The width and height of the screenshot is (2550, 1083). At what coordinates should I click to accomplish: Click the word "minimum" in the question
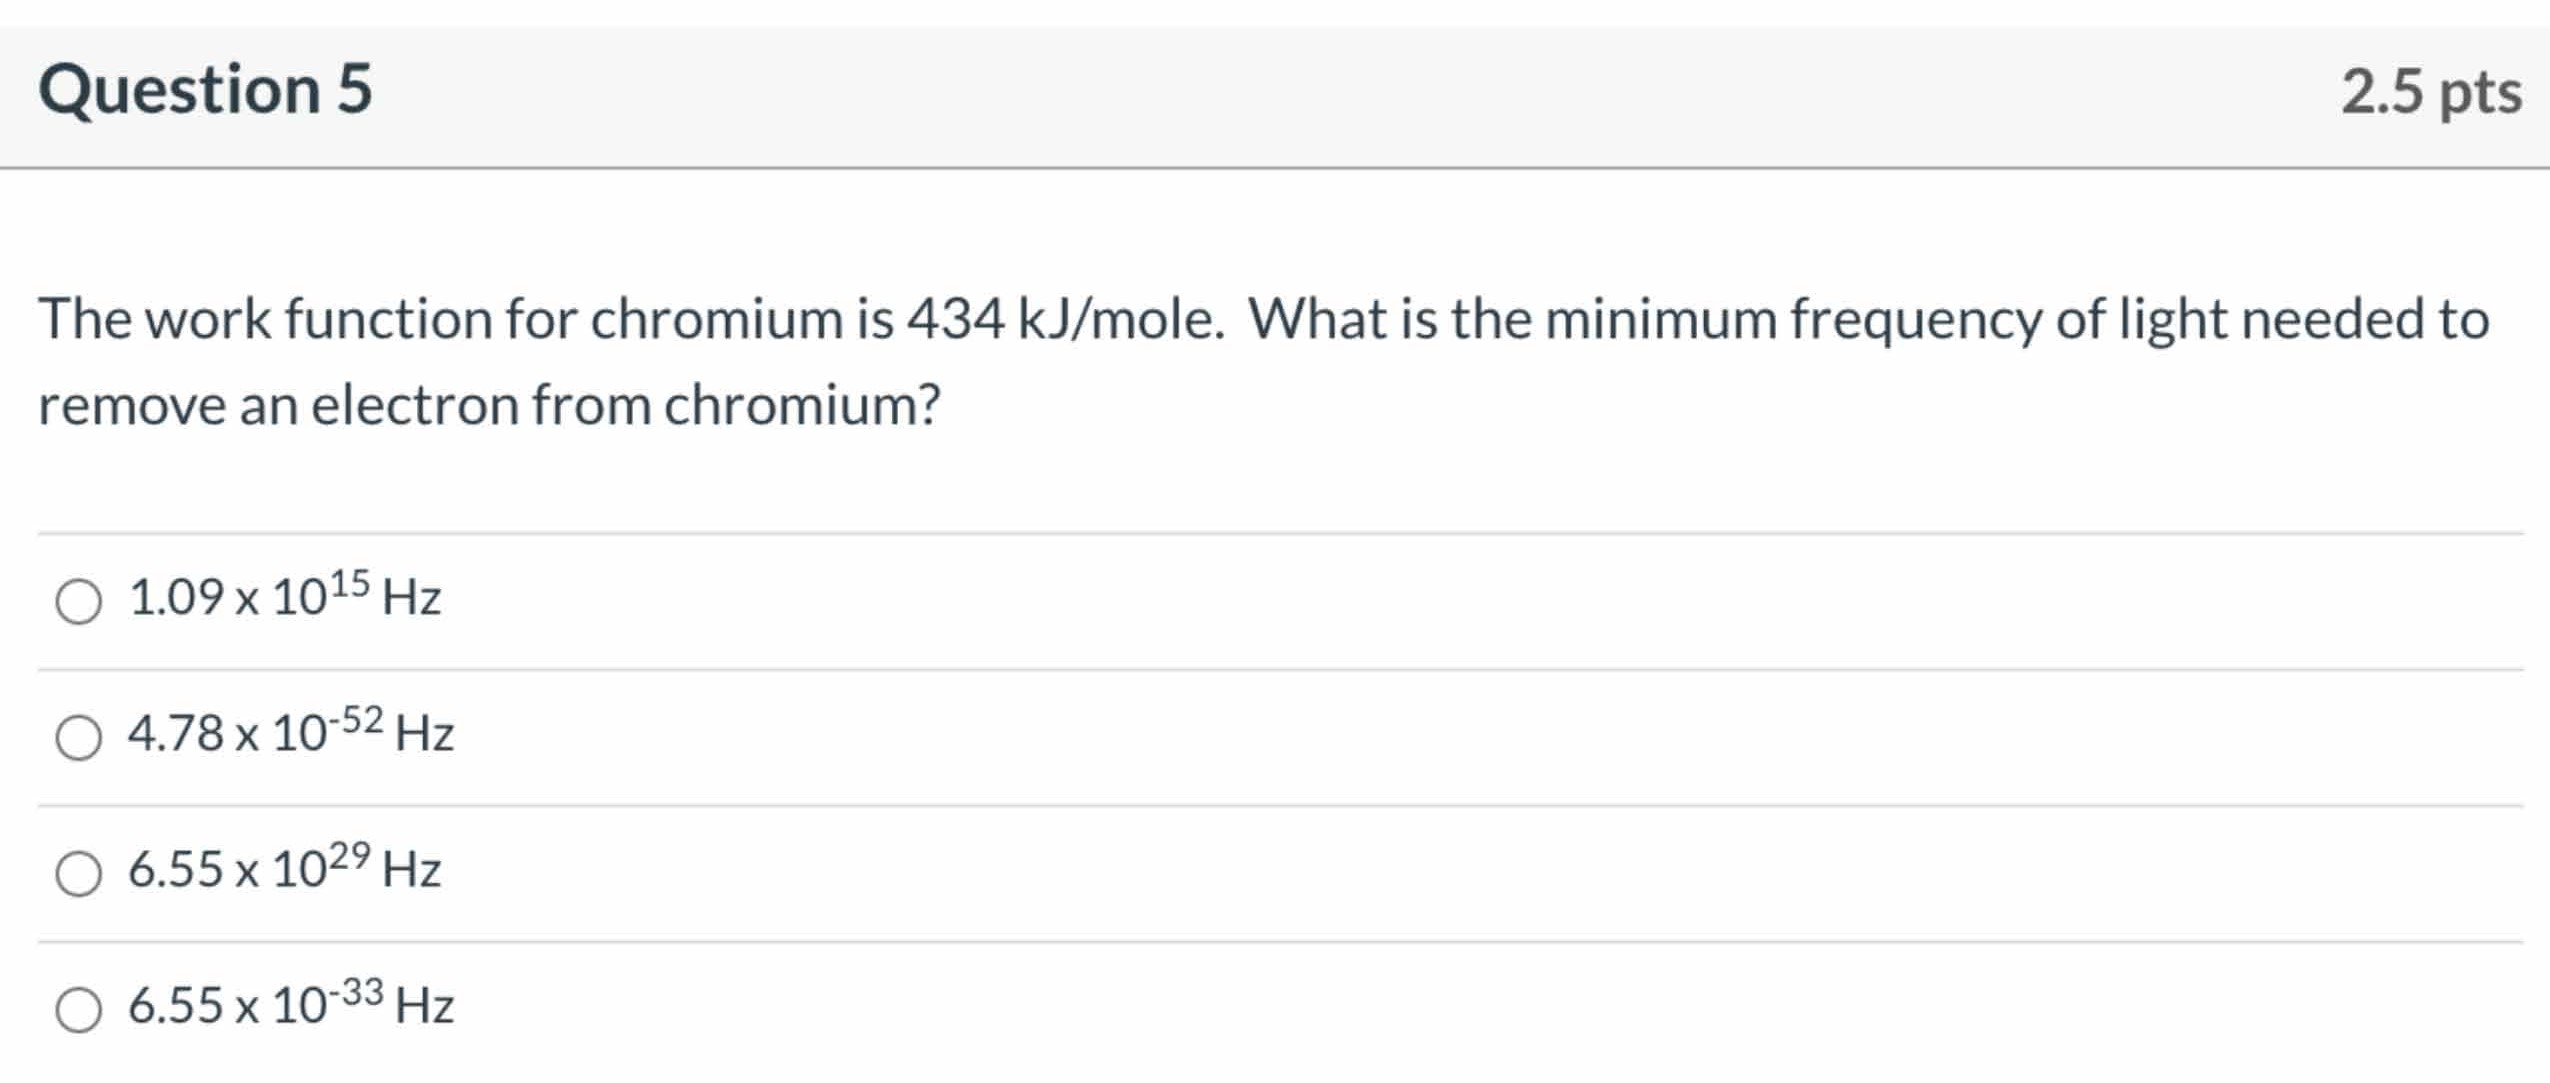tap(1660, 320)
